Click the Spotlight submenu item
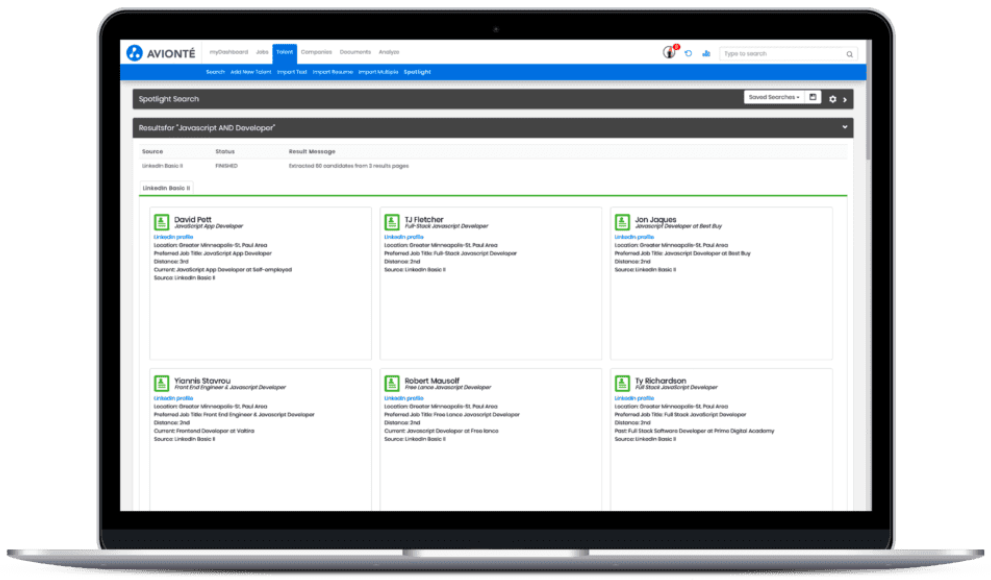Image resolution: width=991 pixels, height=580 pixels. (417, 72)
